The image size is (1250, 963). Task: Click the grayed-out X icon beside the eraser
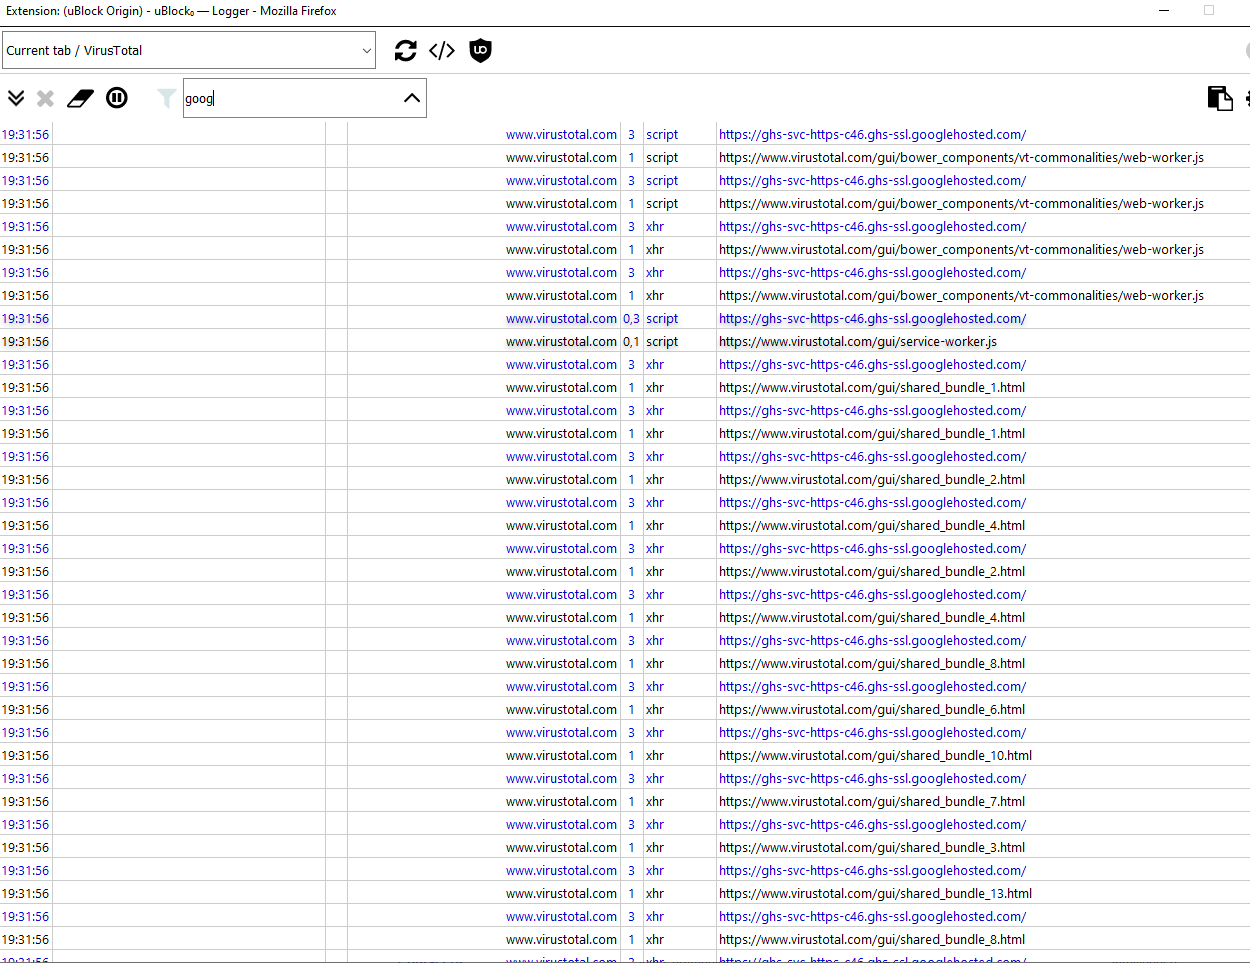point(45,98)
